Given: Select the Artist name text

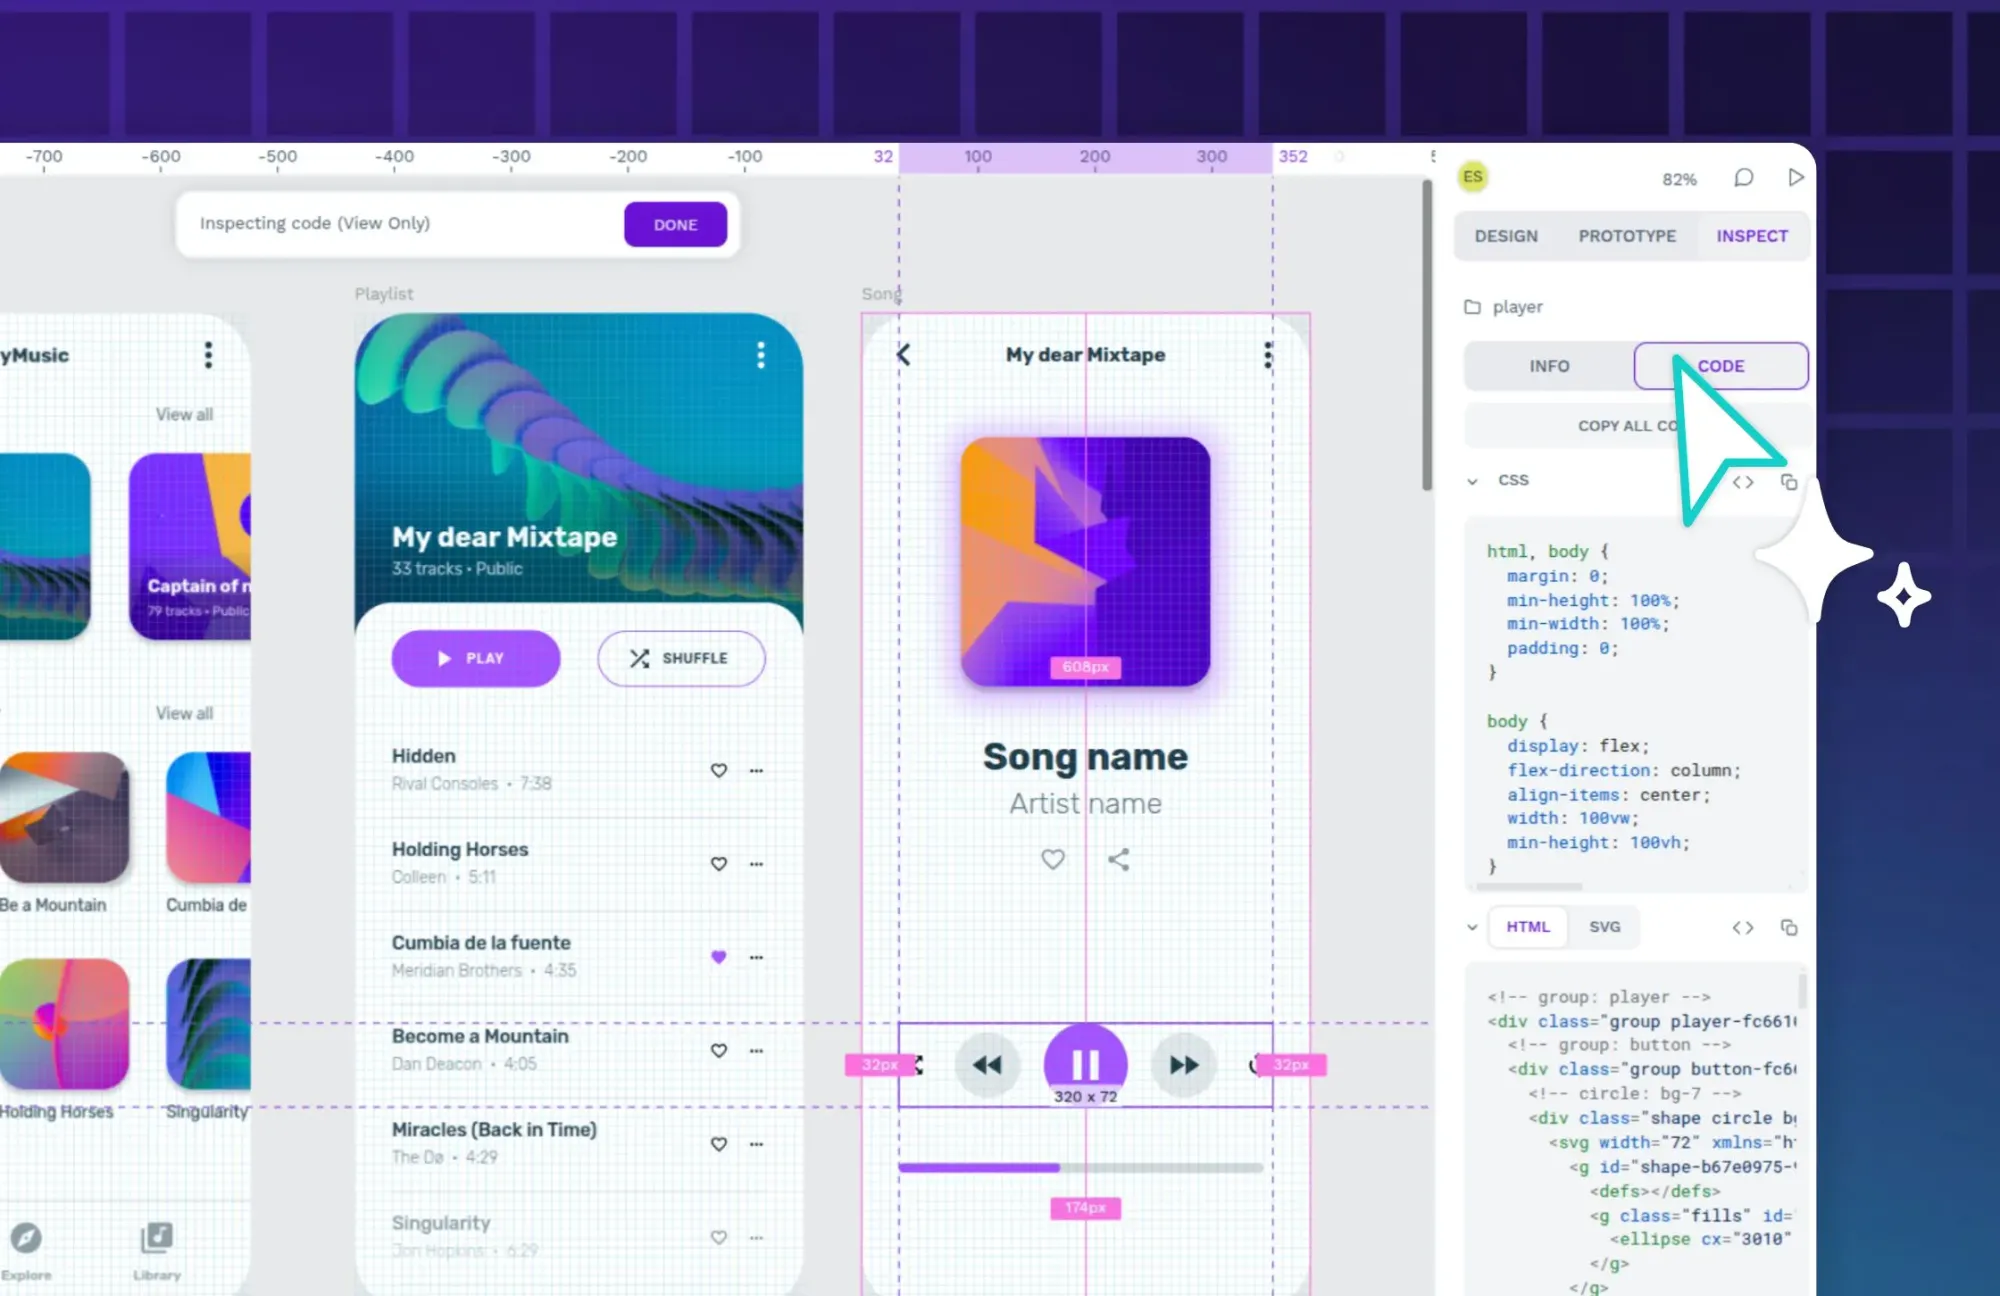Looking at the screenshot, I should tap(1085, 804).
